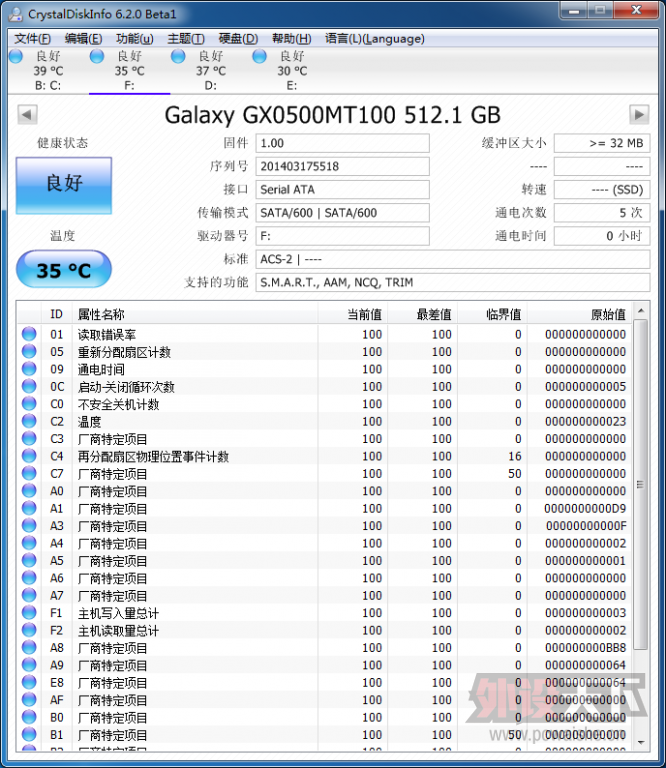Click the 良好 health status button
This screenshot has width=666, height=768.
pos(64,186)
